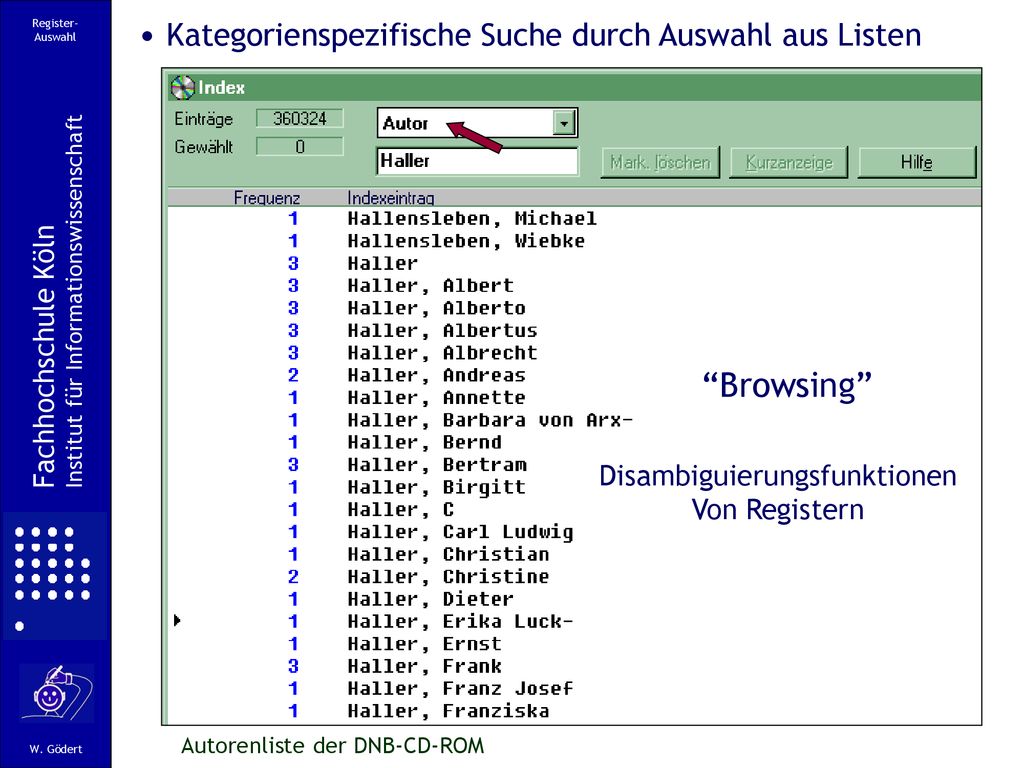The height and width of the screenshot is (768, 1024).
Task: Select entry Haller, C
Action: [x=400, y=509]
